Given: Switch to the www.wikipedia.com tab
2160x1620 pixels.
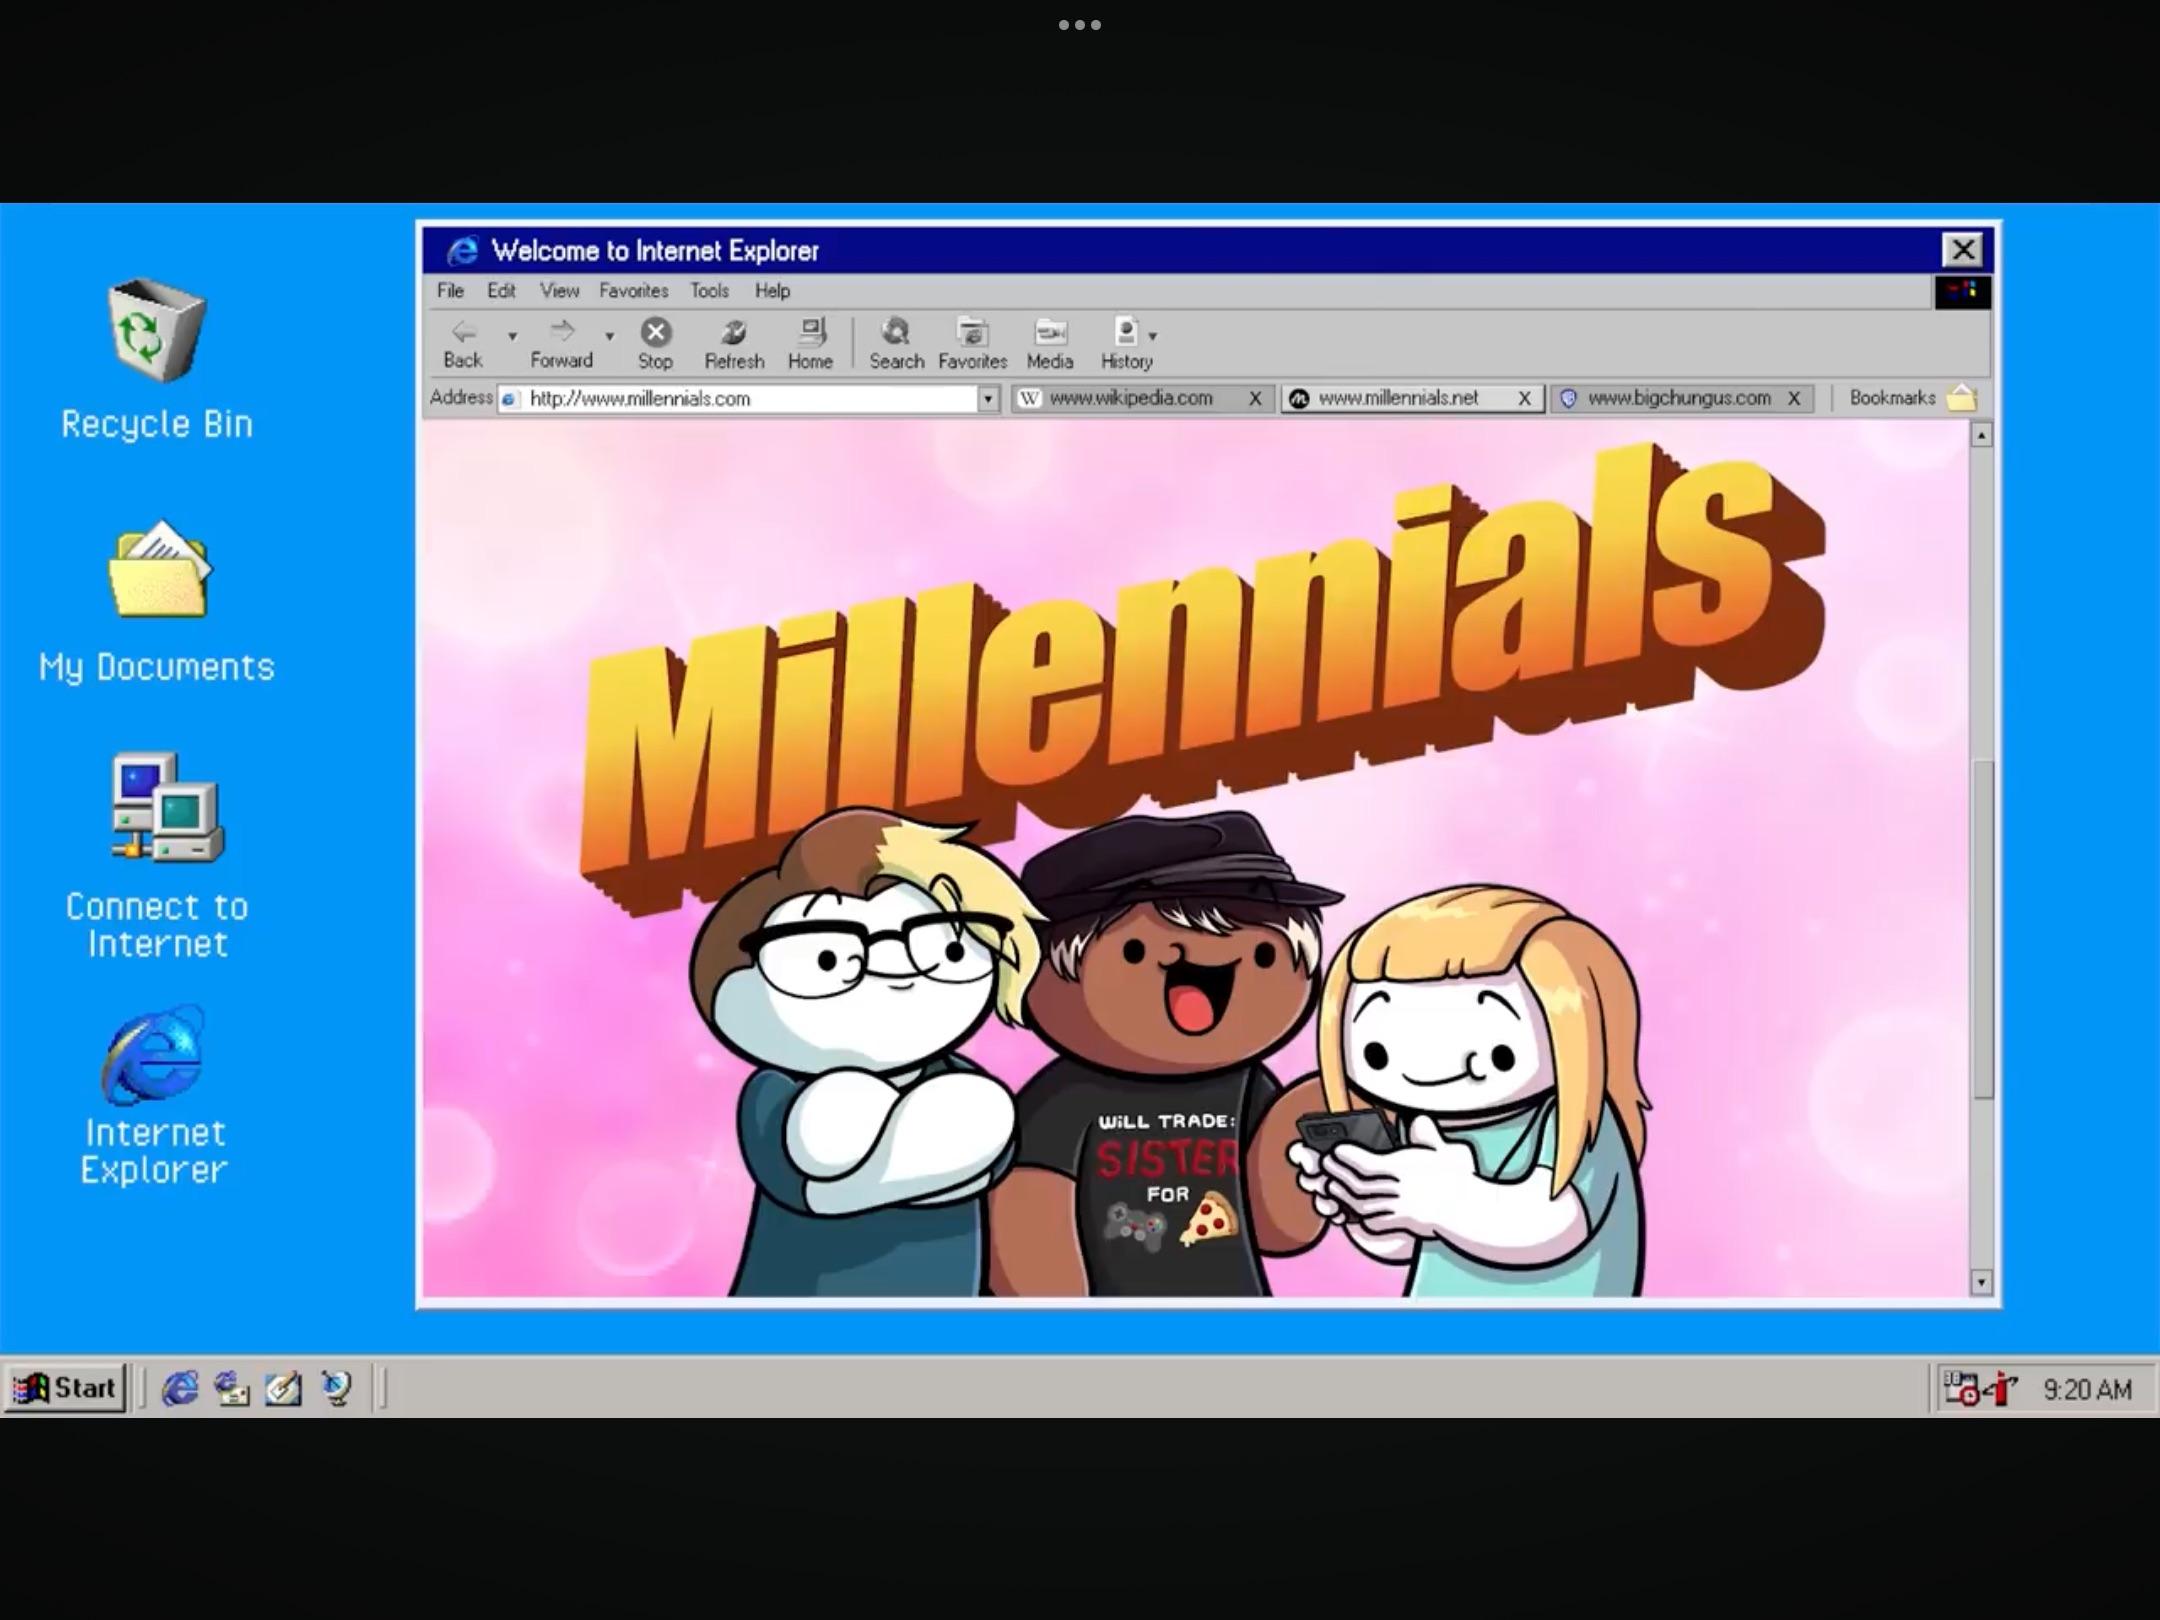Looking at the screenshot, I should click(1130, 398).
